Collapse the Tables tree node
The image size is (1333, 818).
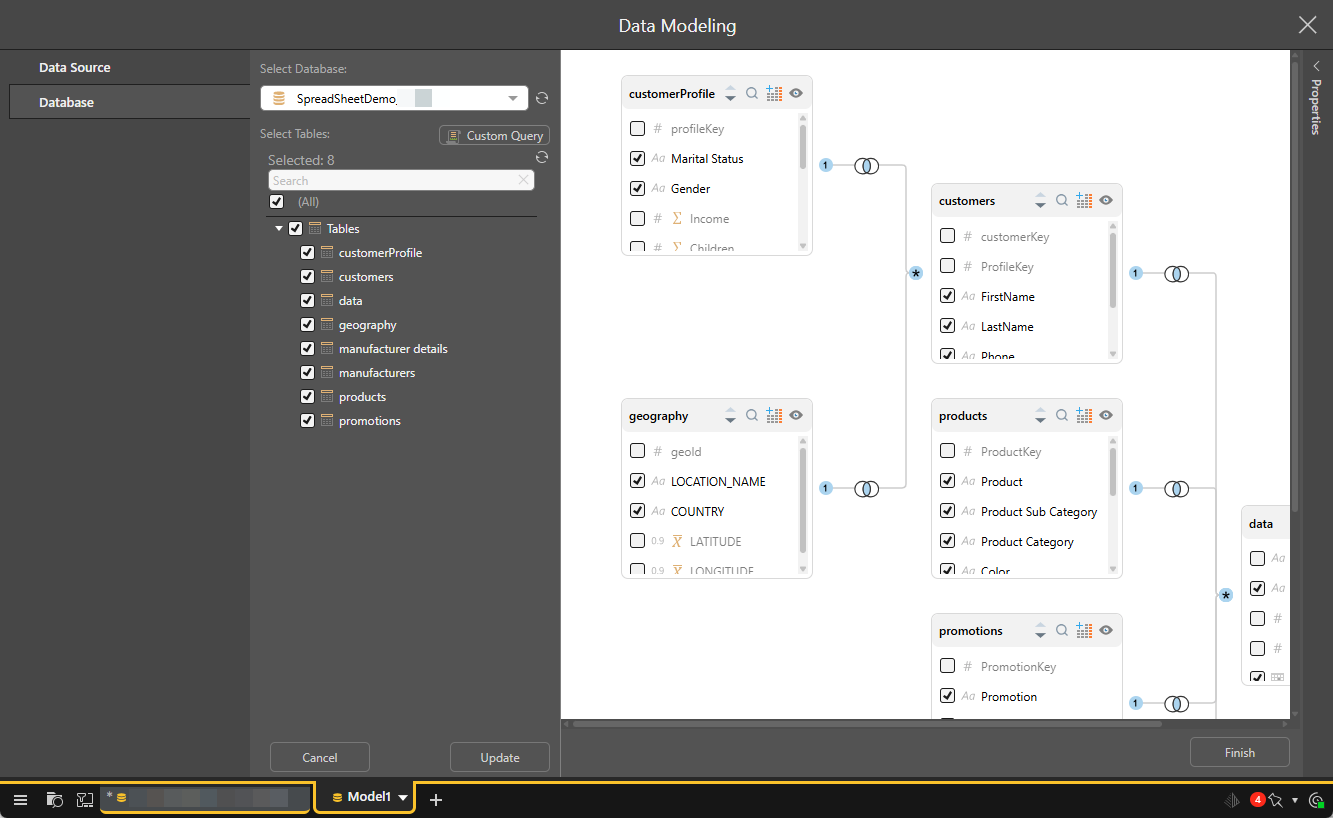coord(279,229)
